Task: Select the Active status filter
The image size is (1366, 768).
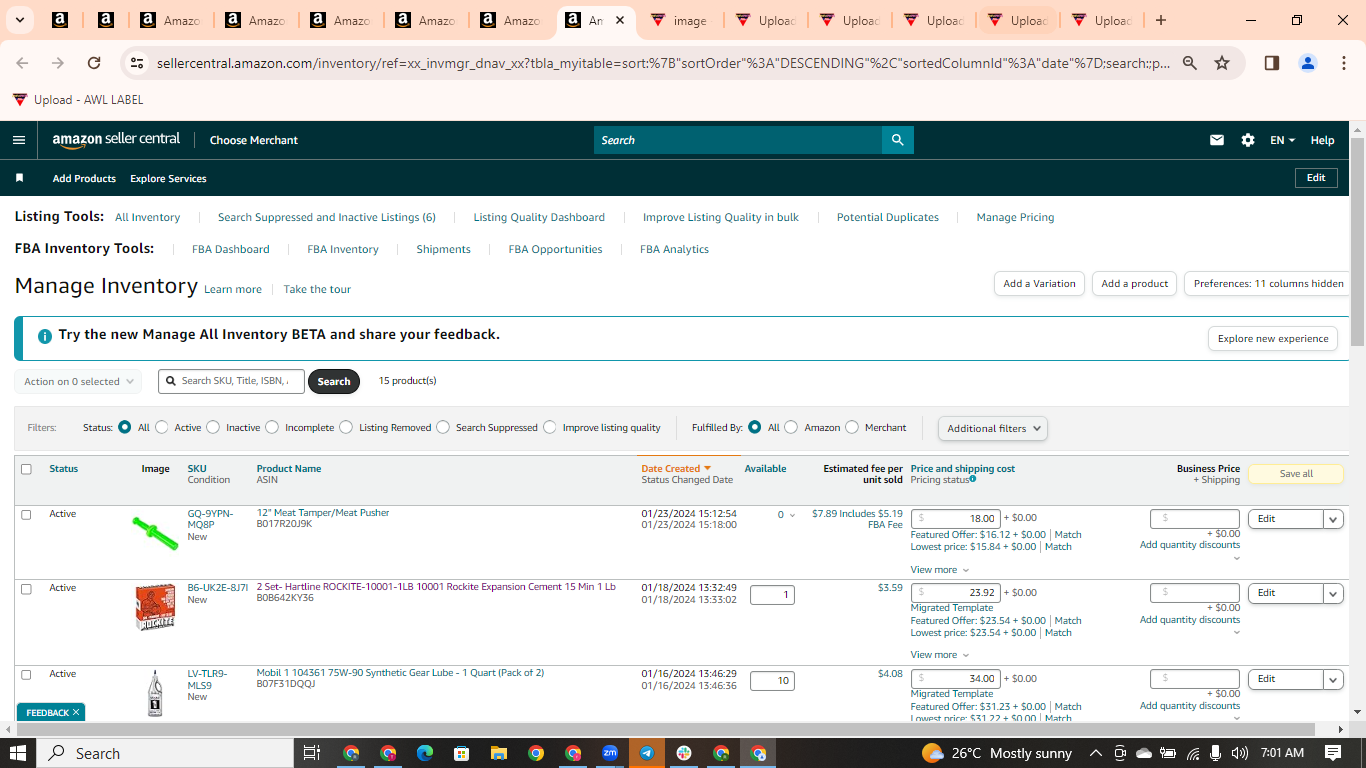Action: (162, 427)
